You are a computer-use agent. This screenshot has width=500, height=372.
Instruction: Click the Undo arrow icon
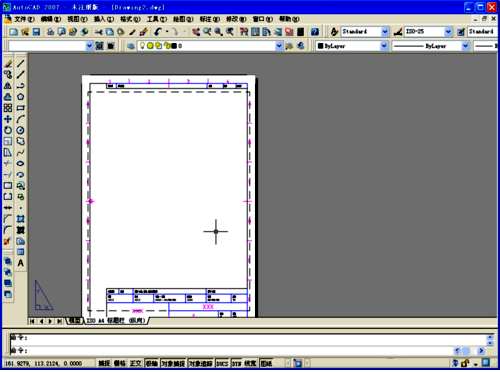pos(158,32)
